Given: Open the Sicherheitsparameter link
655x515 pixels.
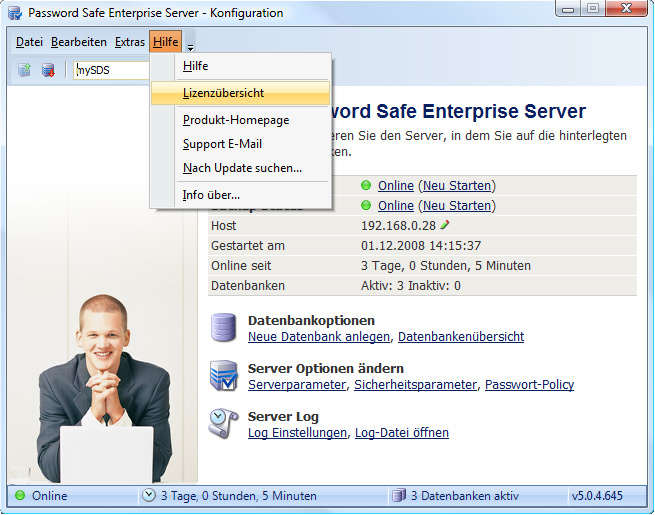Looking at the screenshot, I should [415, 385].
